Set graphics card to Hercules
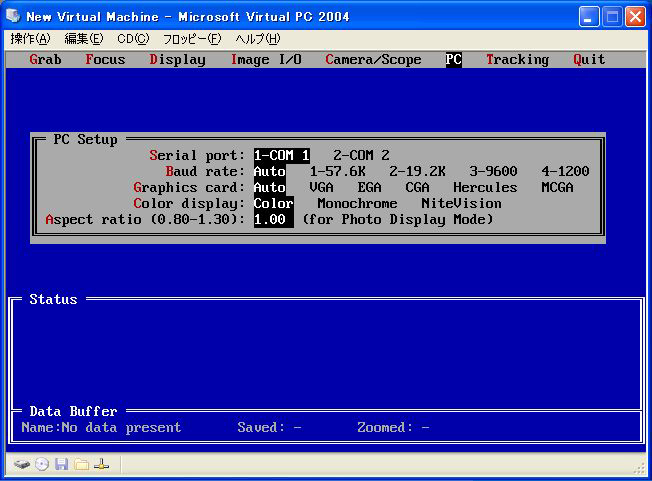 point(485,187)
